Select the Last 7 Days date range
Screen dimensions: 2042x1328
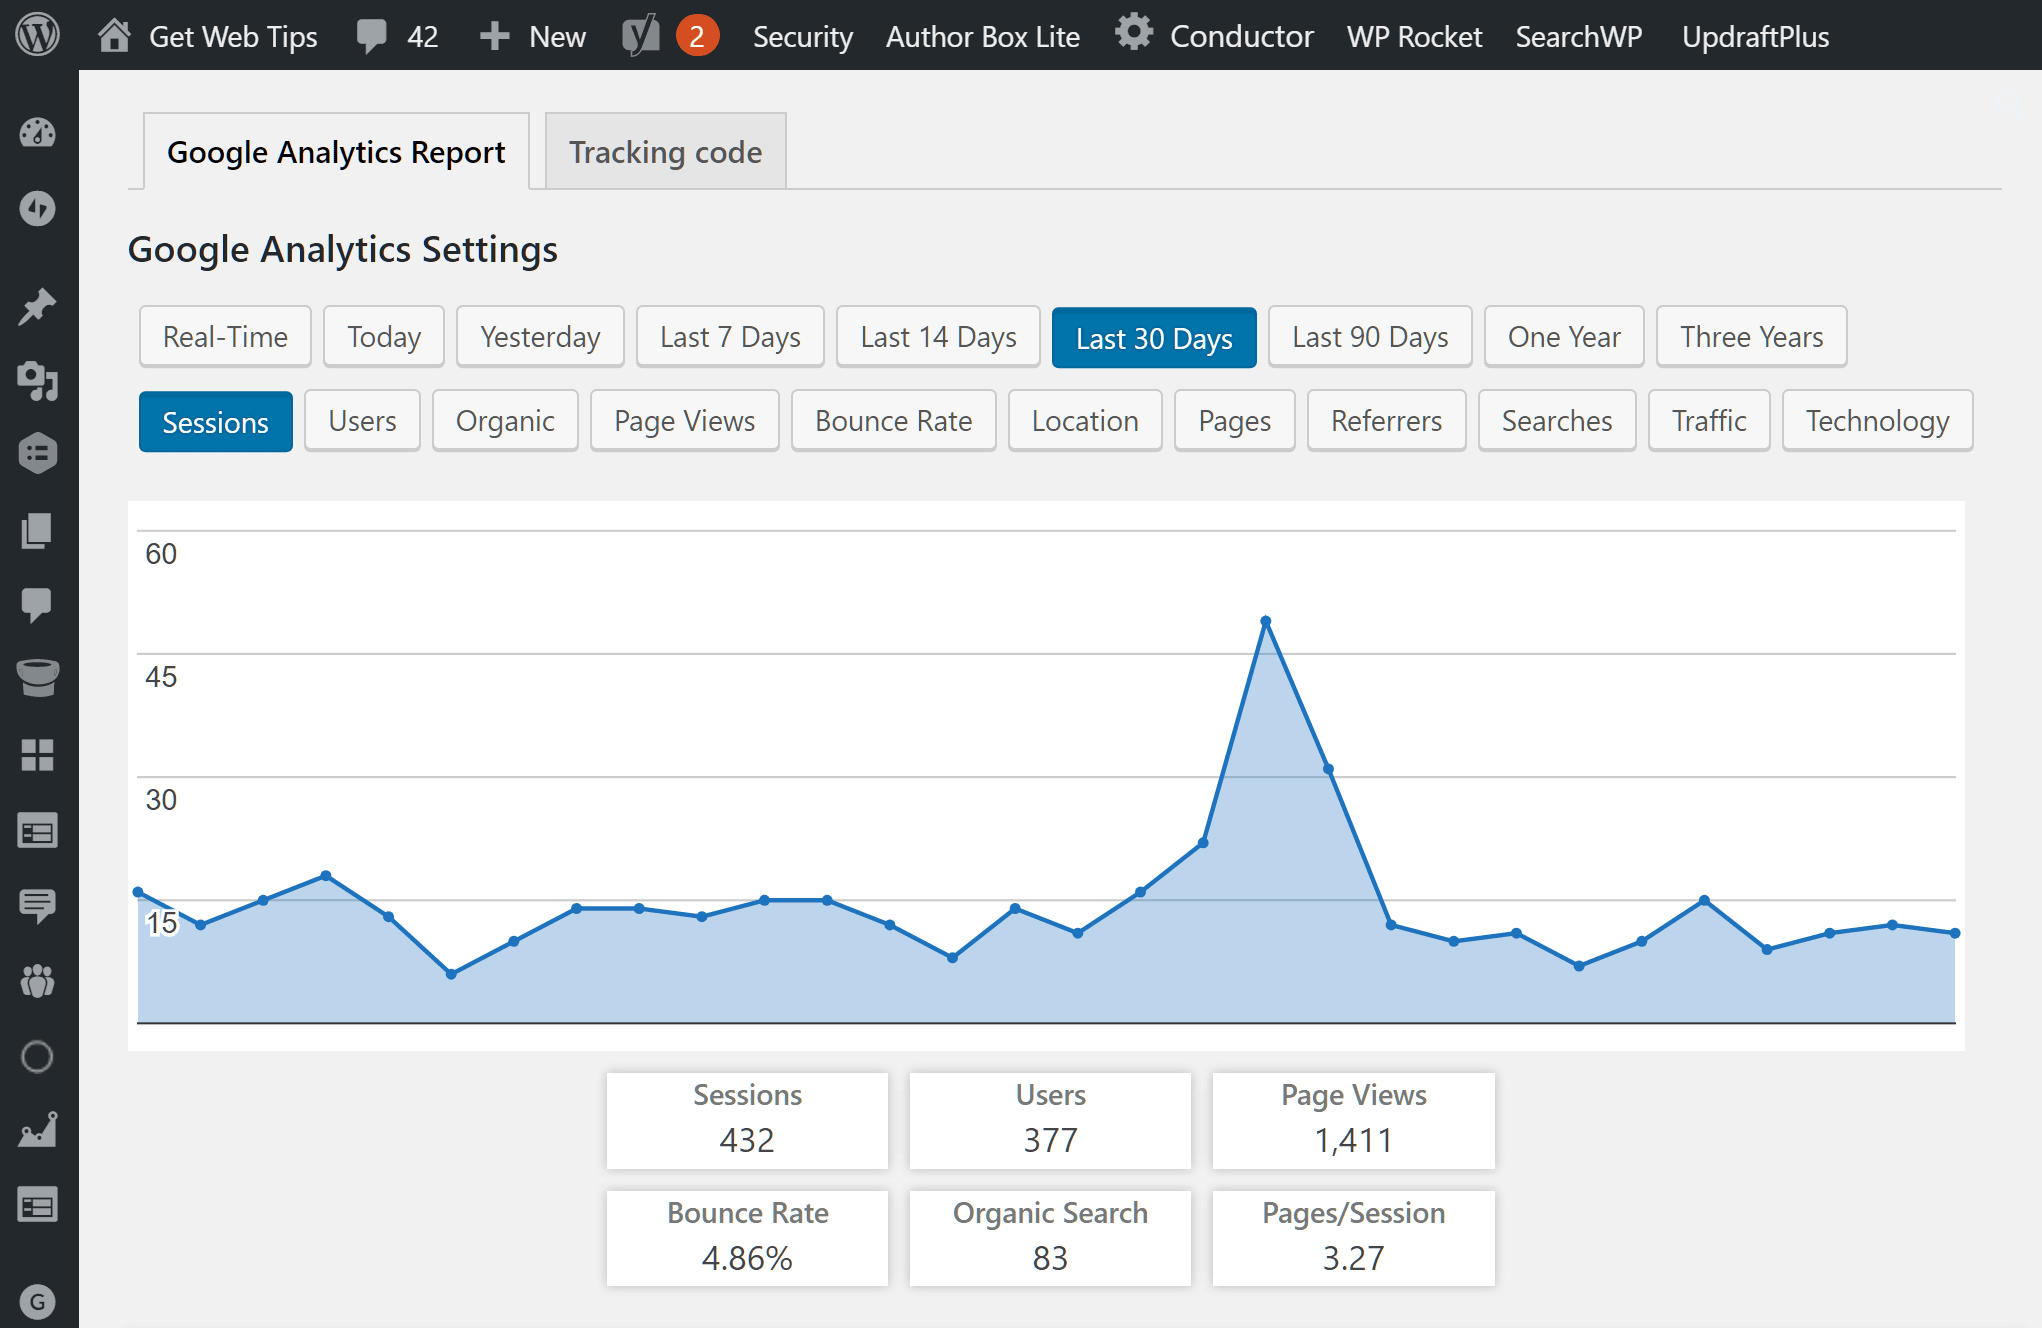[x=729, y=337]
